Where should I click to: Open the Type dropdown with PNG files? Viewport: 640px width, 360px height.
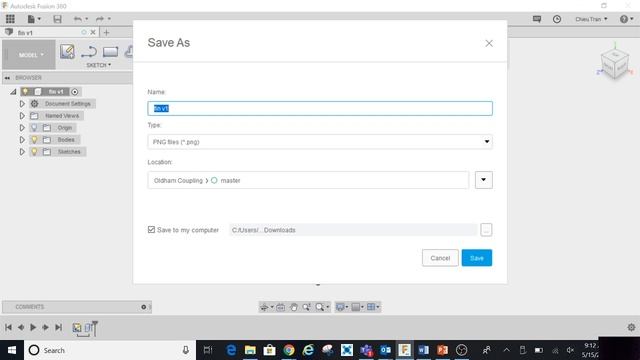coord(320,142)
